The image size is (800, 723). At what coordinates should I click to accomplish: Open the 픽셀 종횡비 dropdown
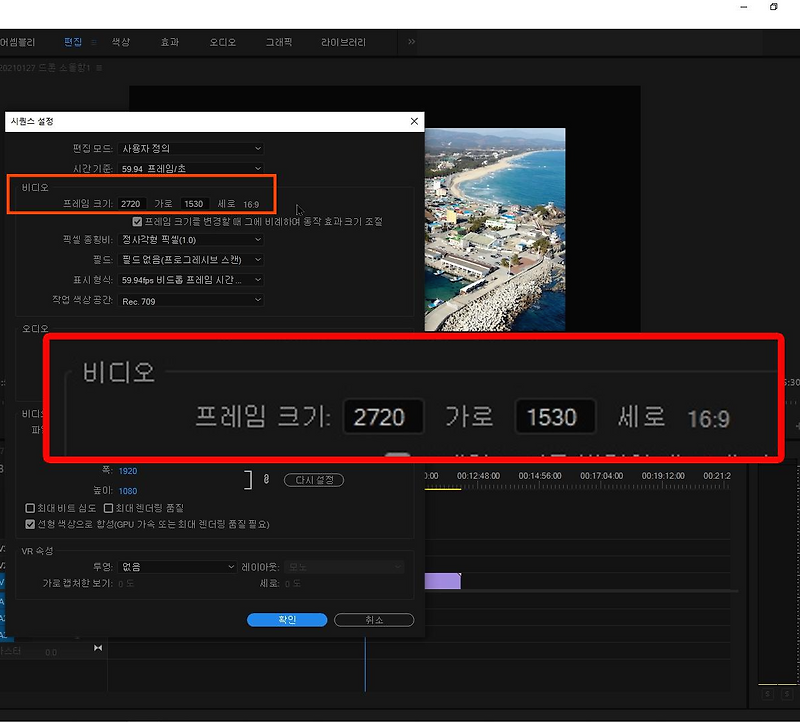point(190,238)
